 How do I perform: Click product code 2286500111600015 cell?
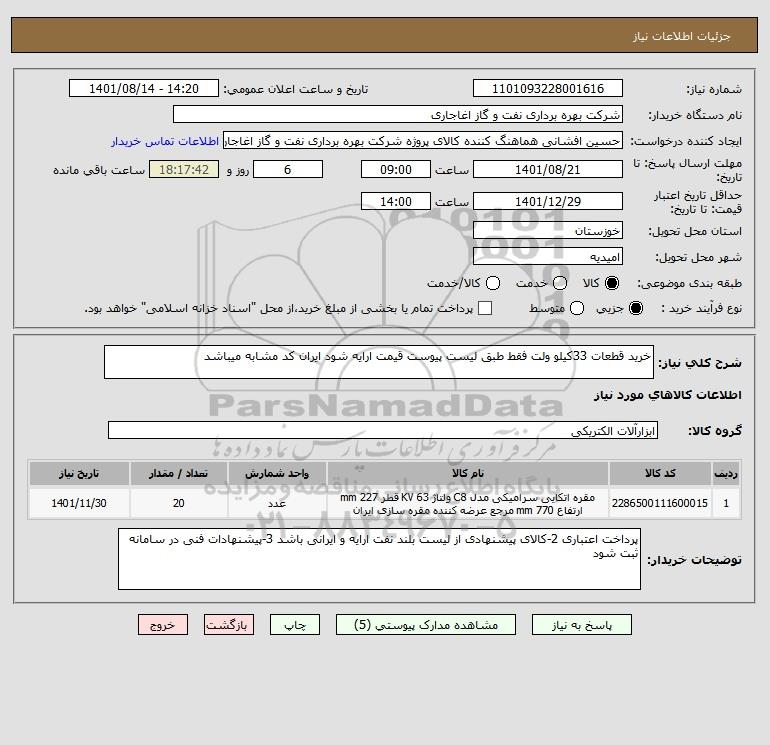tap(660, 503)
